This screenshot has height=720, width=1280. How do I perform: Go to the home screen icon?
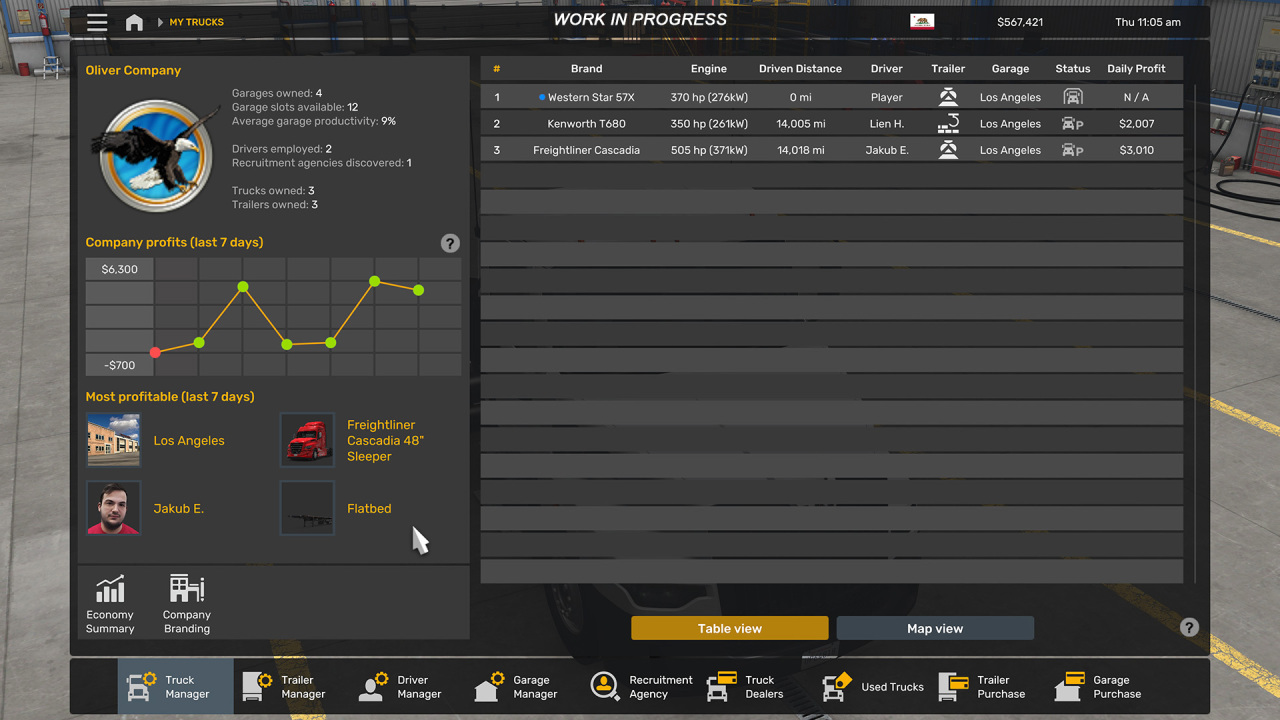point(134,22)
